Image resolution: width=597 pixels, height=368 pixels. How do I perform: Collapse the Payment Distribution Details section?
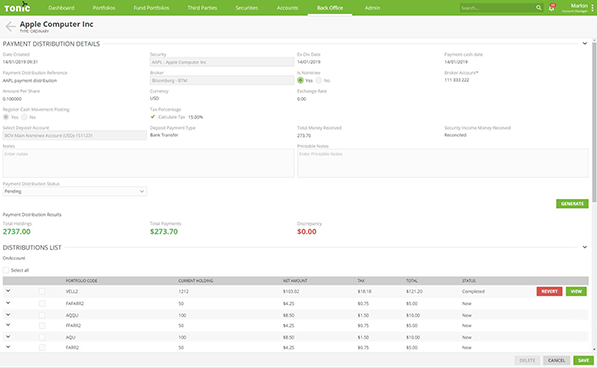coord(585,43)
